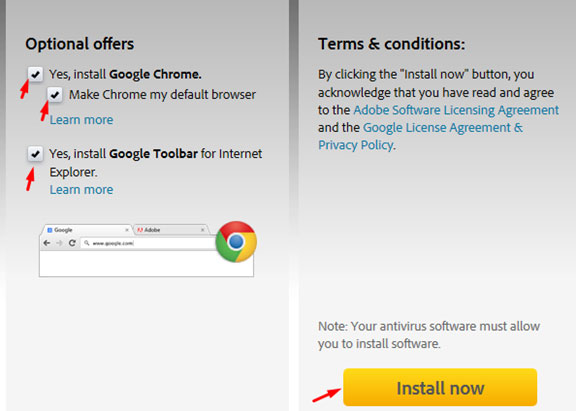Click the forward arrow in the browser illustration
Viewport: 576px width, 411px height.
[x=59, y=243]
